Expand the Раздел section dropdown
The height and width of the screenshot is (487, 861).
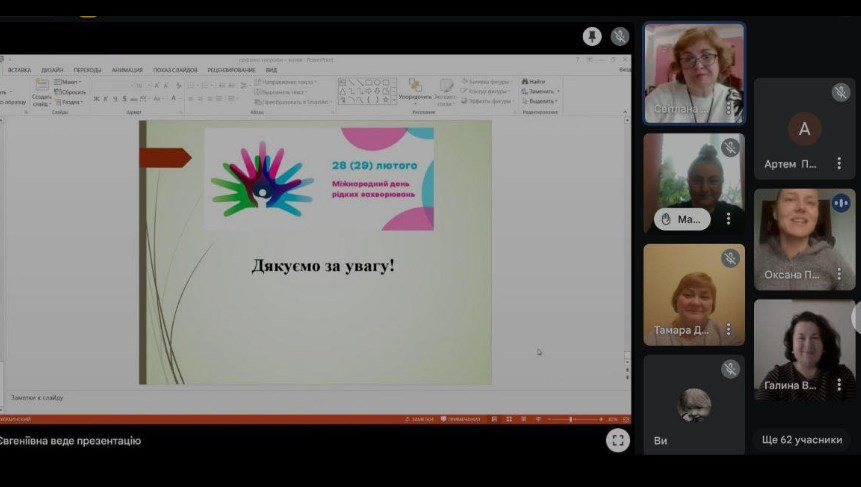(69, 102)
